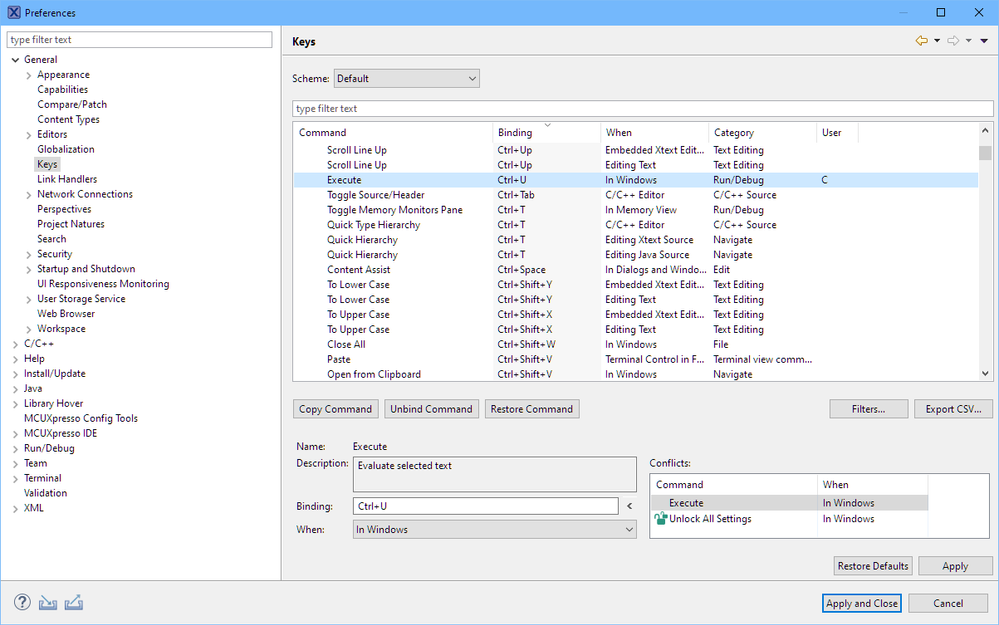Cancel the Preferences dialog
999x625 pixels.
pyautogui.click(x=948, y=603)
